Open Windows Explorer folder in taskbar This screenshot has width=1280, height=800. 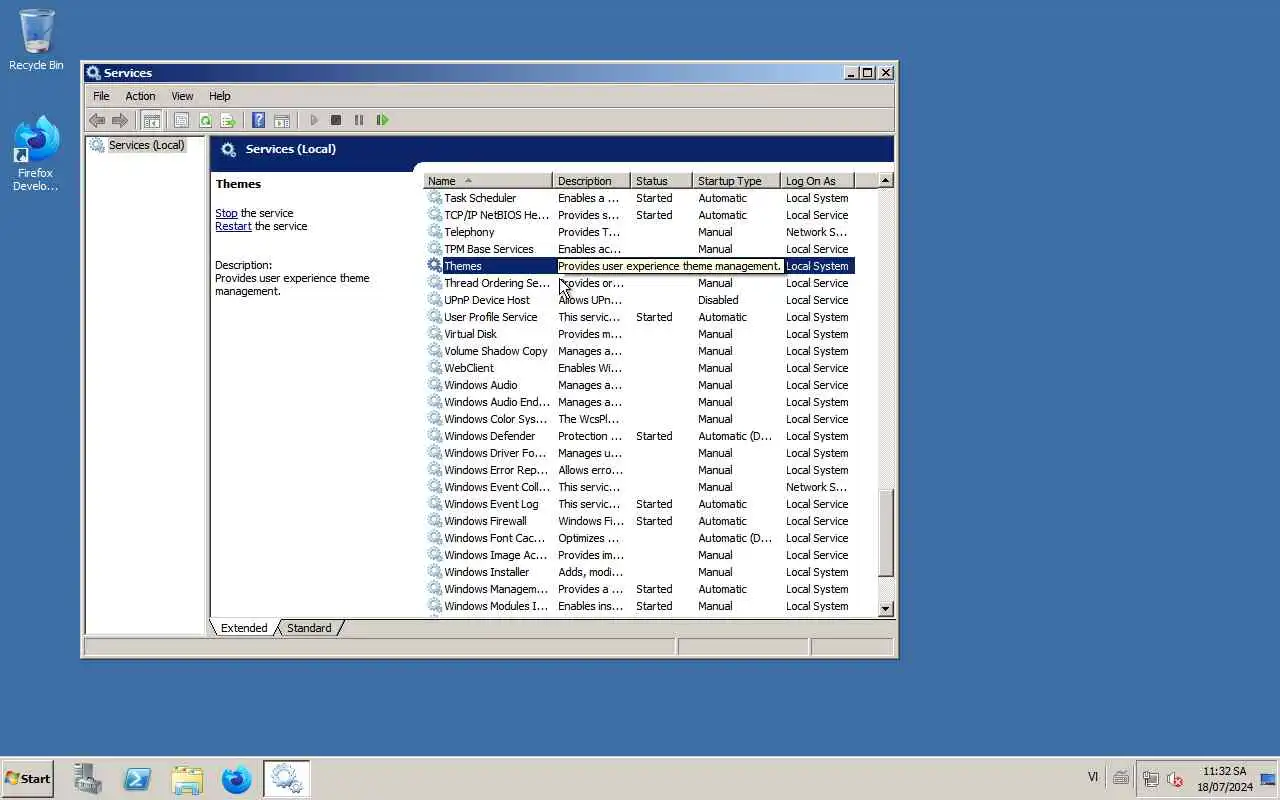(187, 778)
